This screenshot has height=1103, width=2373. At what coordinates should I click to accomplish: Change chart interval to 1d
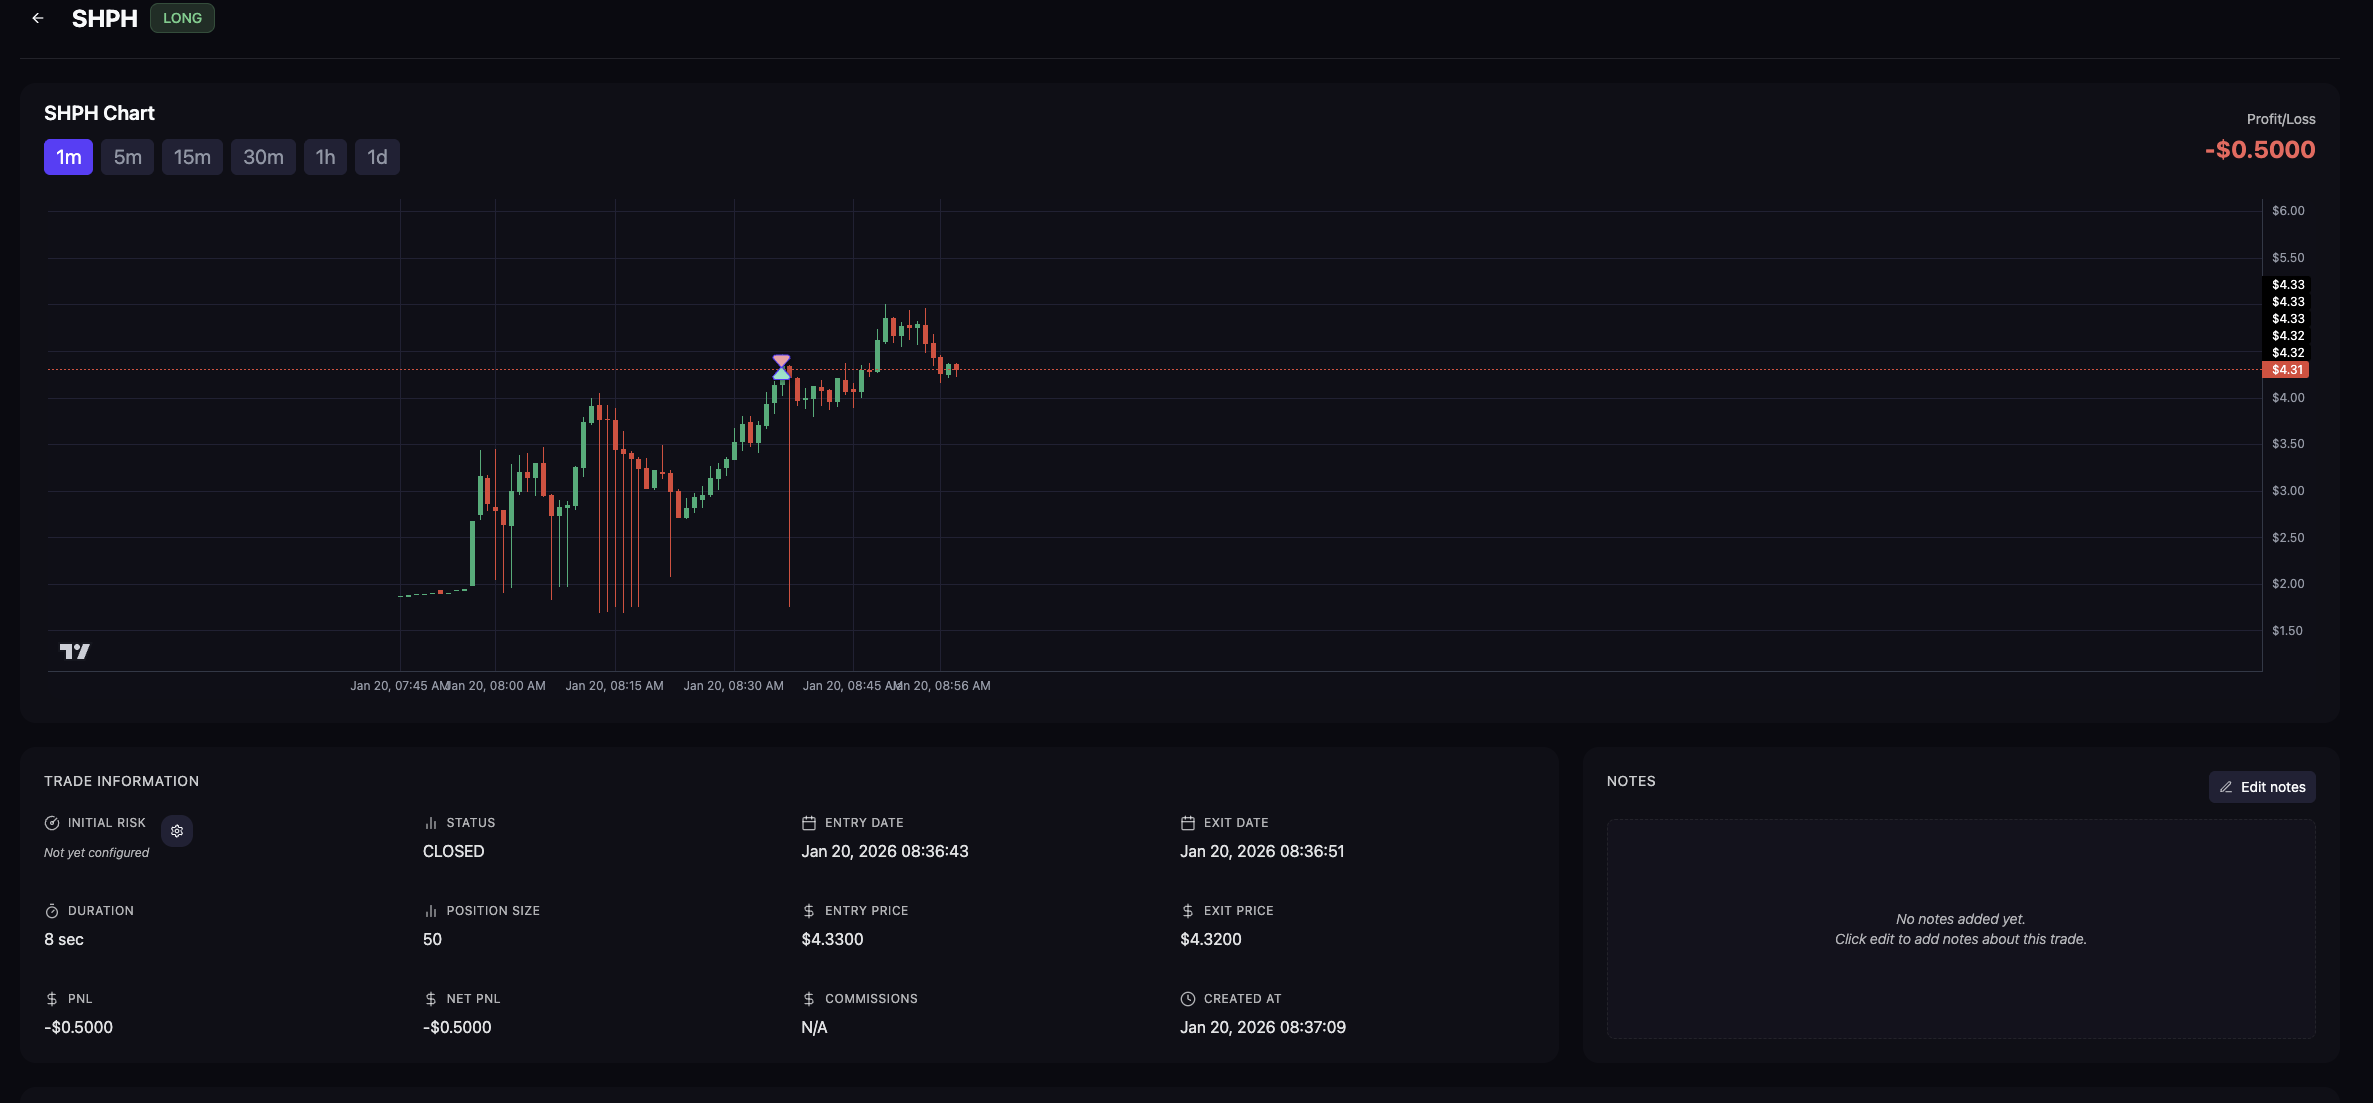point(377,157)
